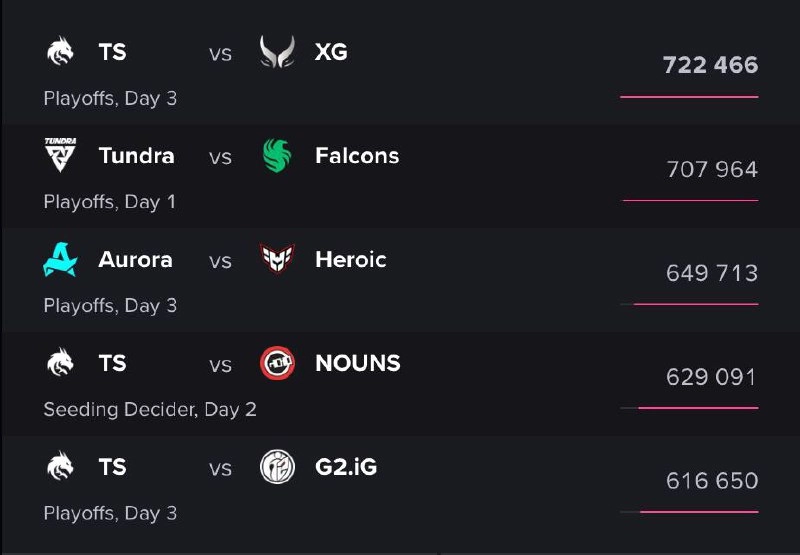Click Team Spirit dragon logo versus XG
Viewport: 800px width, 555px height.
[60, 52]
